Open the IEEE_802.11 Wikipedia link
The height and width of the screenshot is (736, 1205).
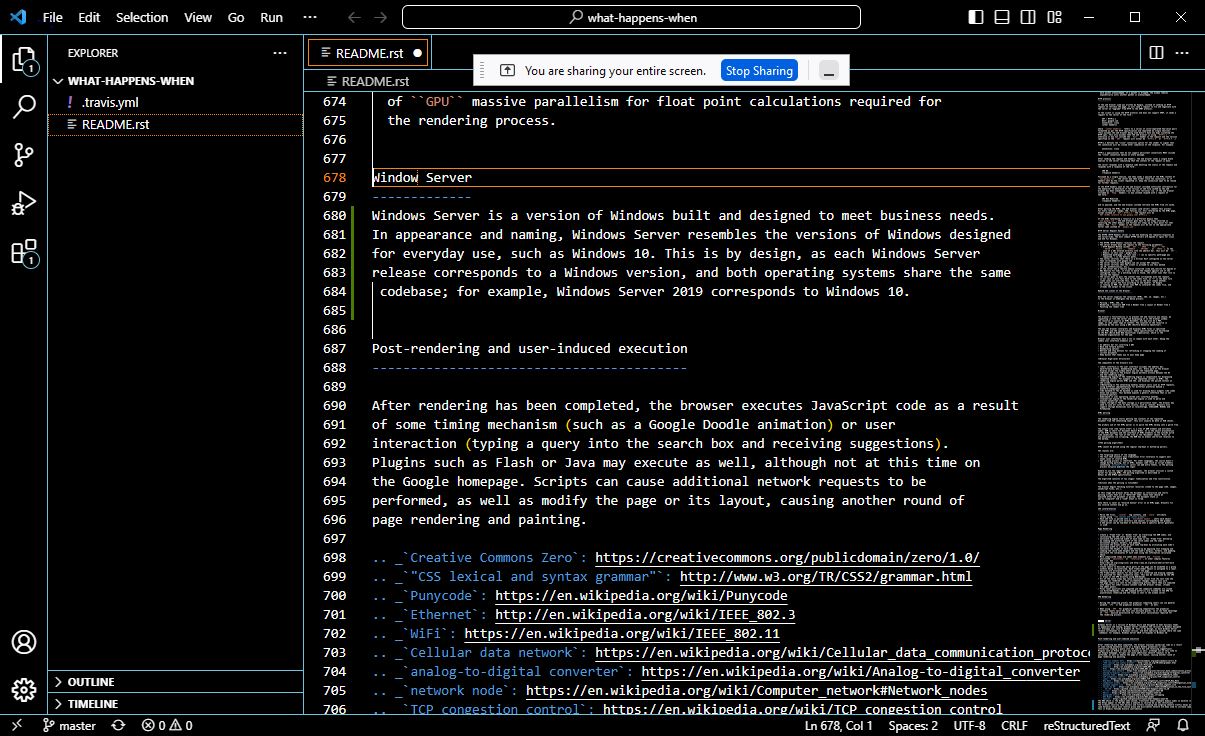point(622,634)
